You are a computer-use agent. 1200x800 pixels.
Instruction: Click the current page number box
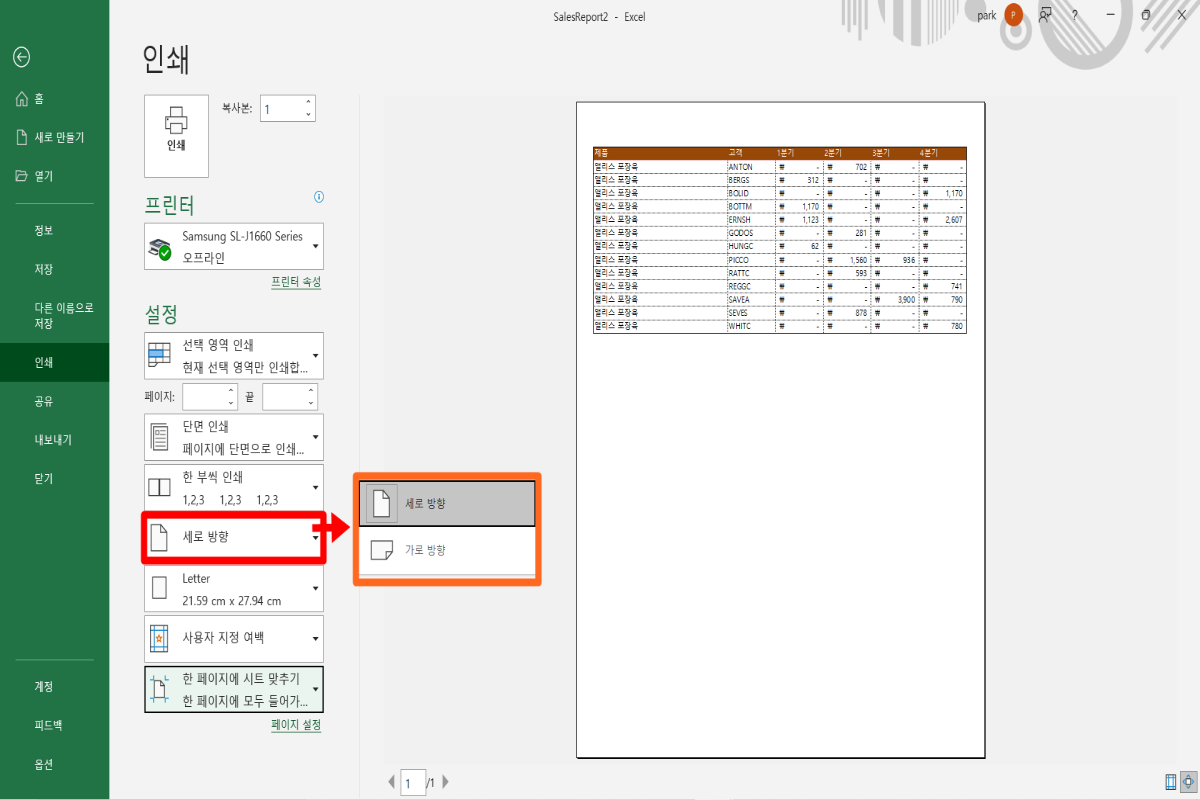click(x=413, y=782)
